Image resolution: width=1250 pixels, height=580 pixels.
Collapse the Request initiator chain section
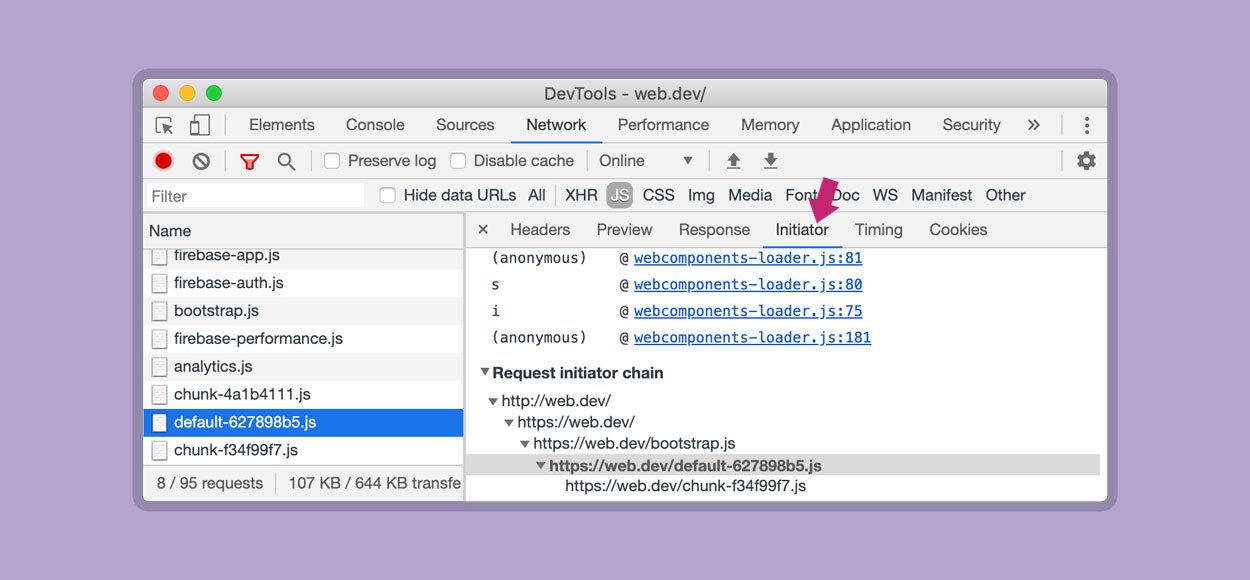click(x=485, y=372)
